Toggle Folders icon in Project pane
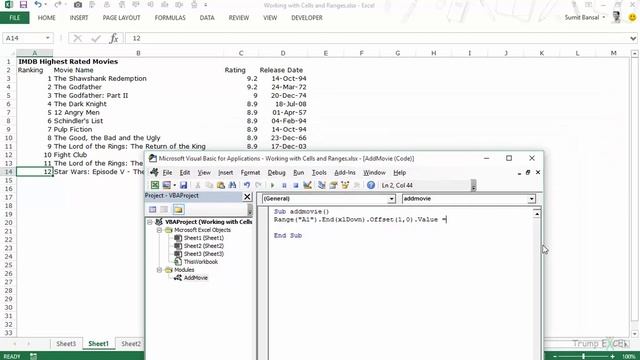Image resolution: width=640 pixels, height=360 pixels. (178, 209)
